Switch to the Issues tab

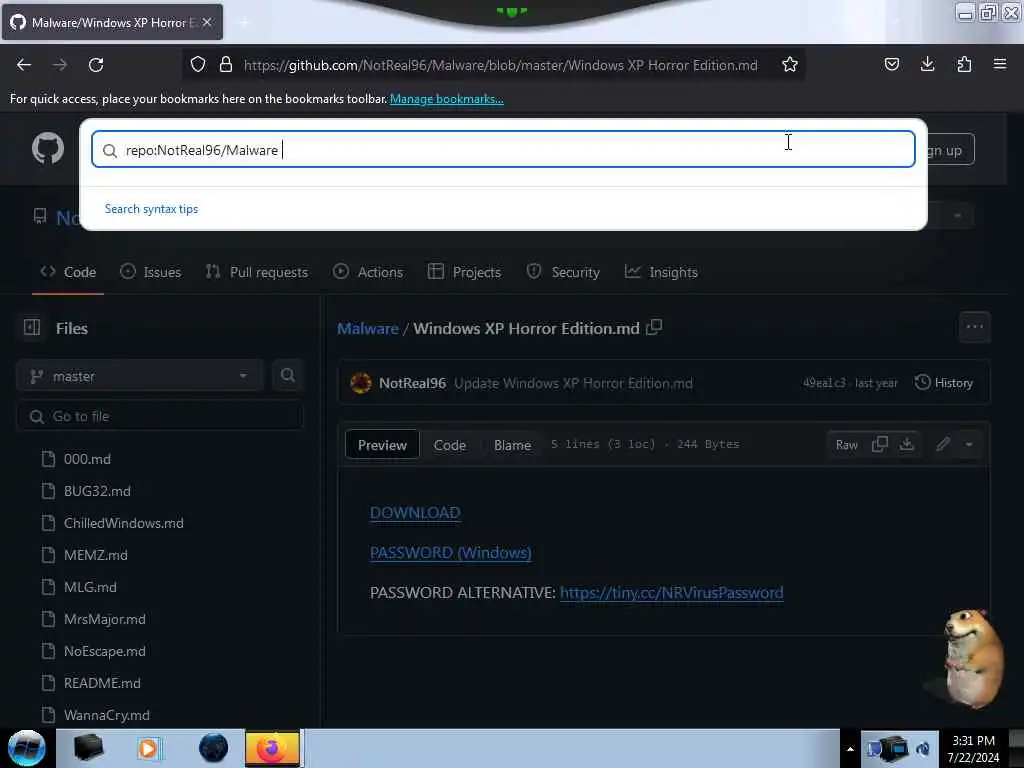tap(151, 272)
